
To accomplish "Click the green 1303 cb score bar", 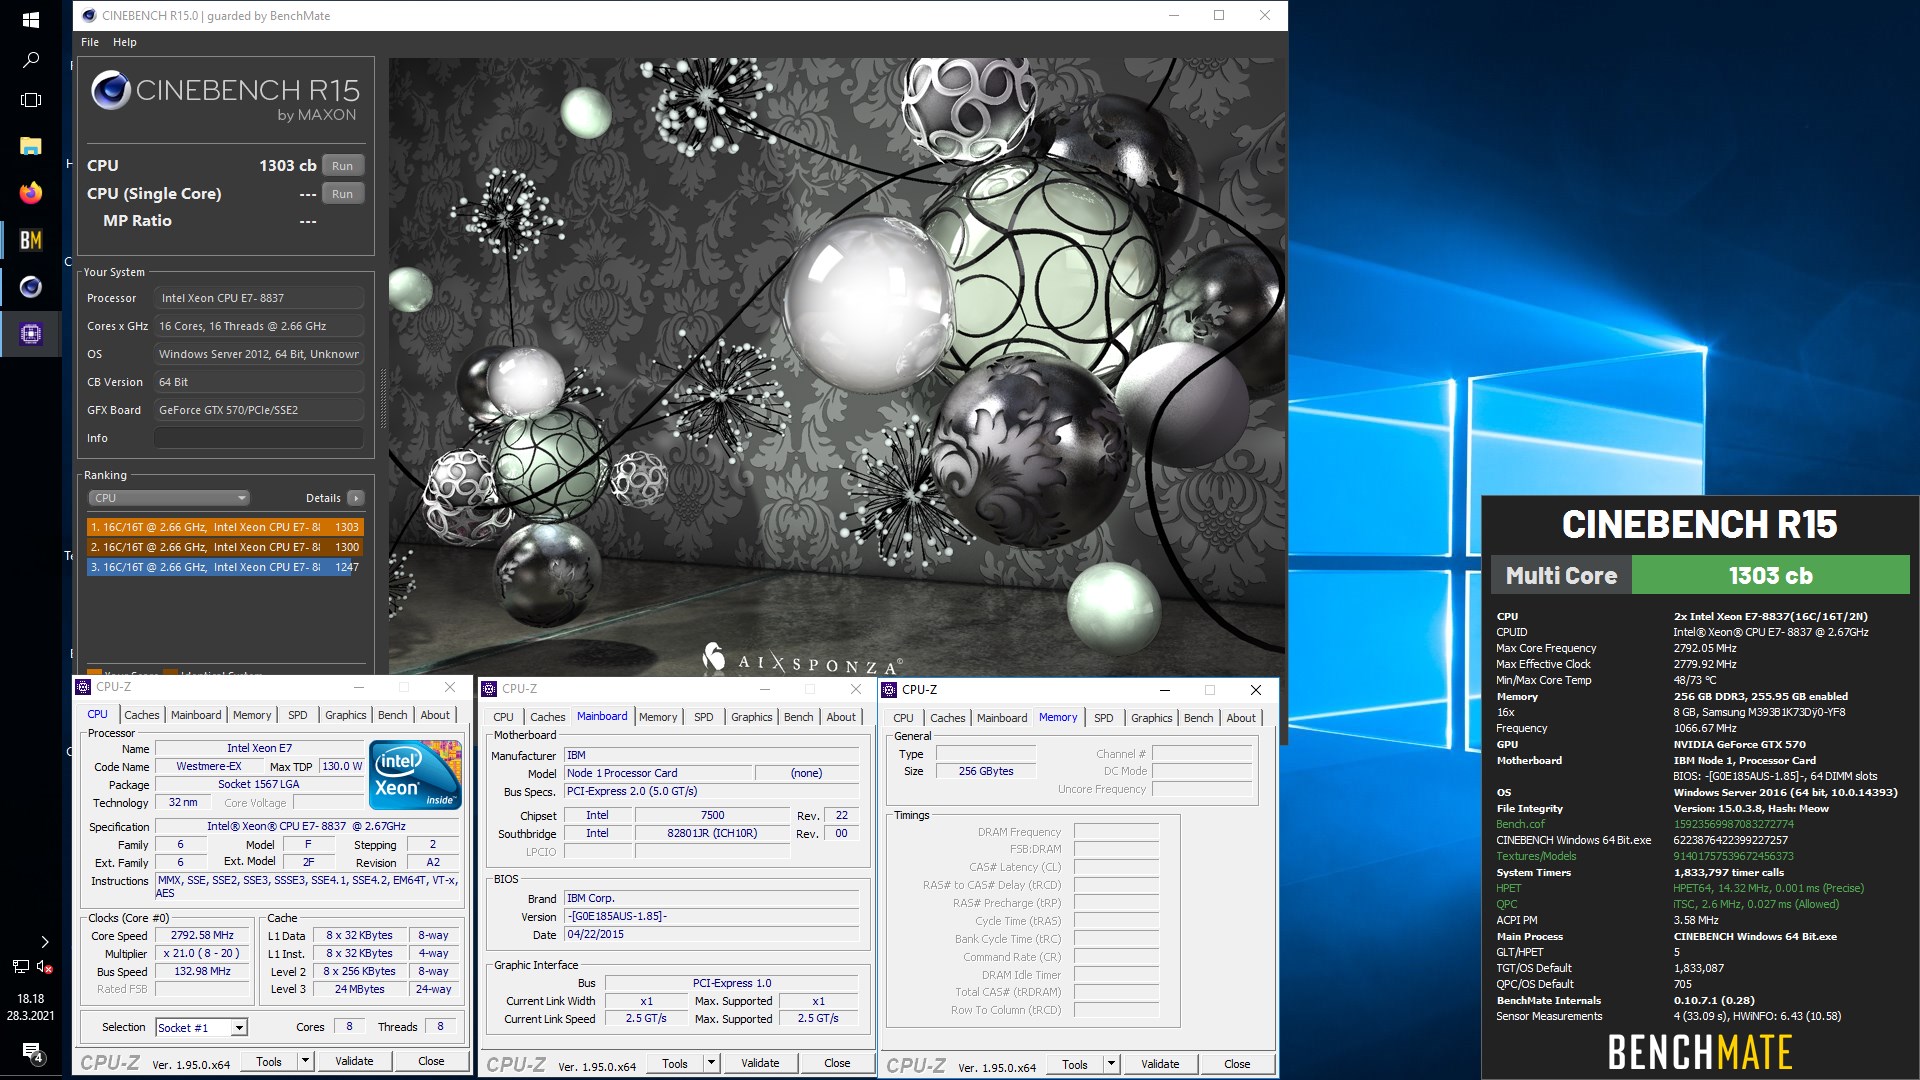I will pos(1770,576).
